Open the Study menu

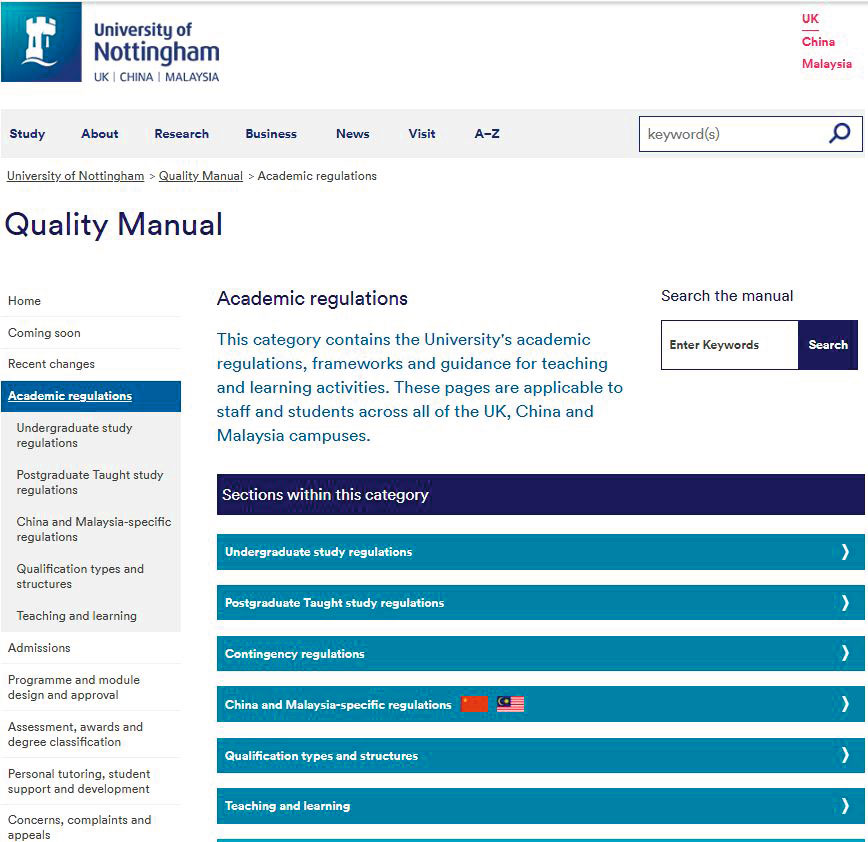click(x=27, y=134)
